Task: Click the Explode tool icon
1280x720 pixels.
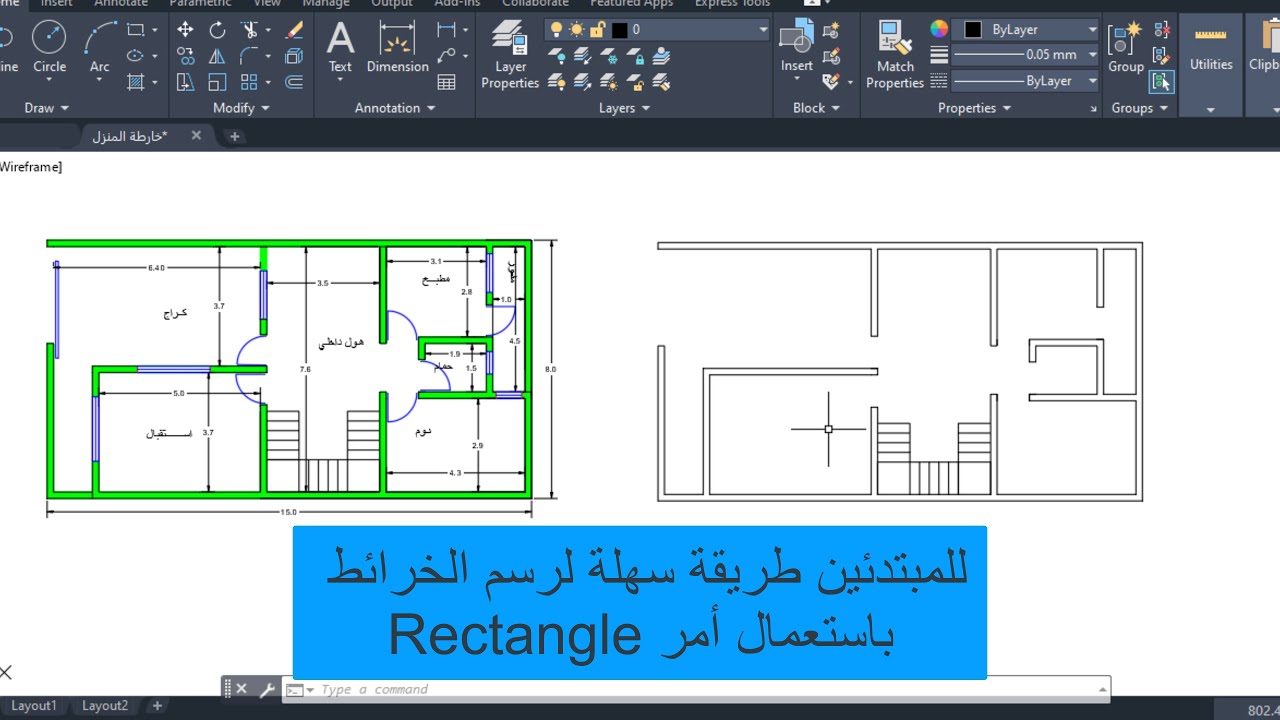Action: tap(294, 56)
